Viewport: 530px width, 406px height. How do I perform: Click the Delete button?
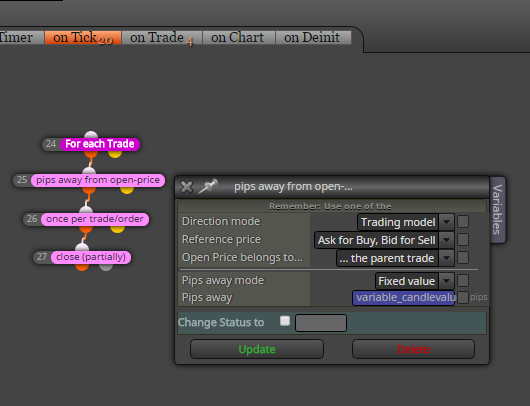(x=413, y=349)
